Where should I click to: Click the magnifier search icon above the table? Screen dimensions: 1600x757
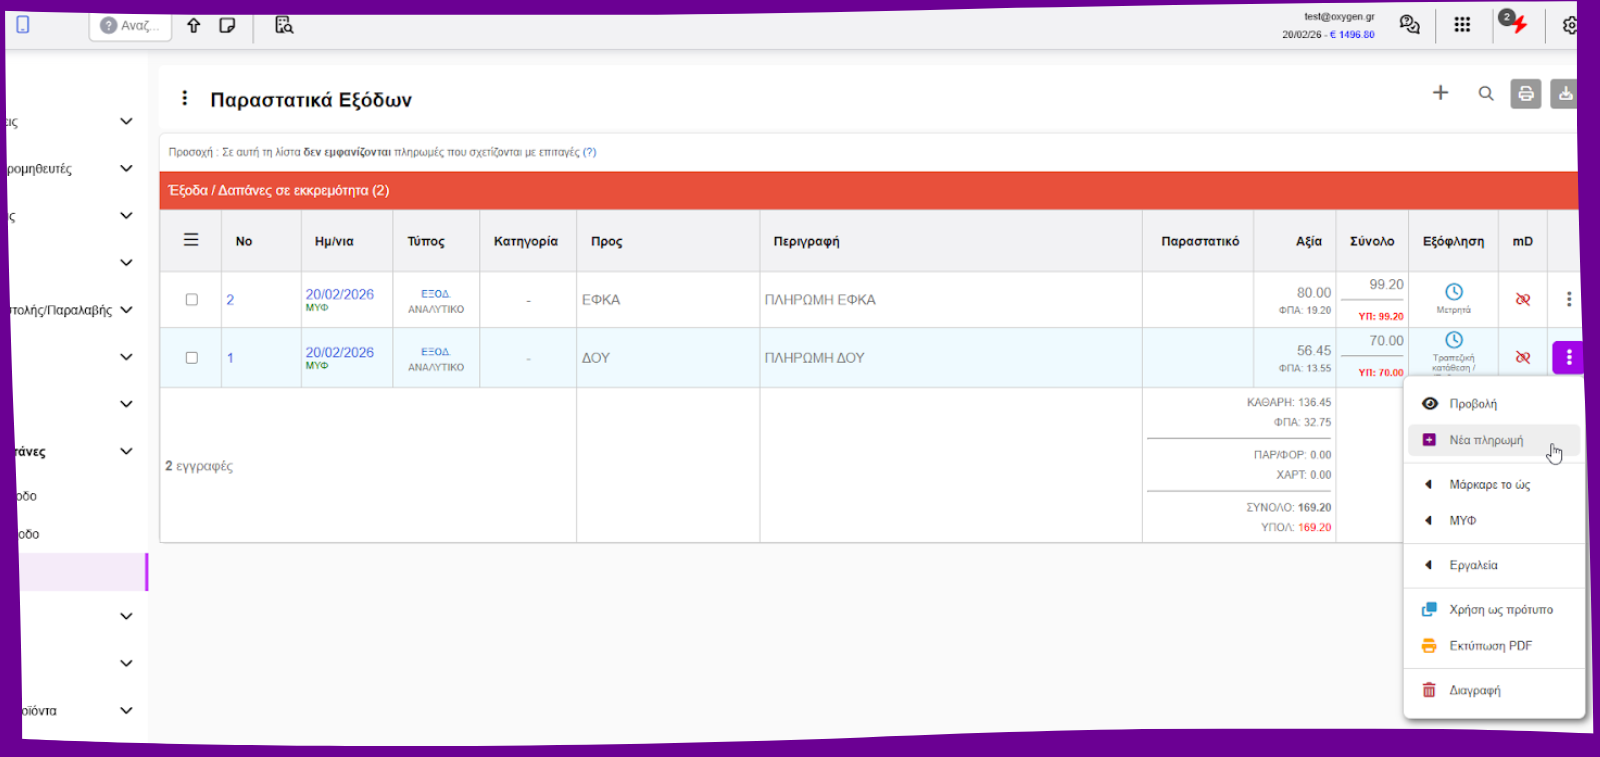1486,94
